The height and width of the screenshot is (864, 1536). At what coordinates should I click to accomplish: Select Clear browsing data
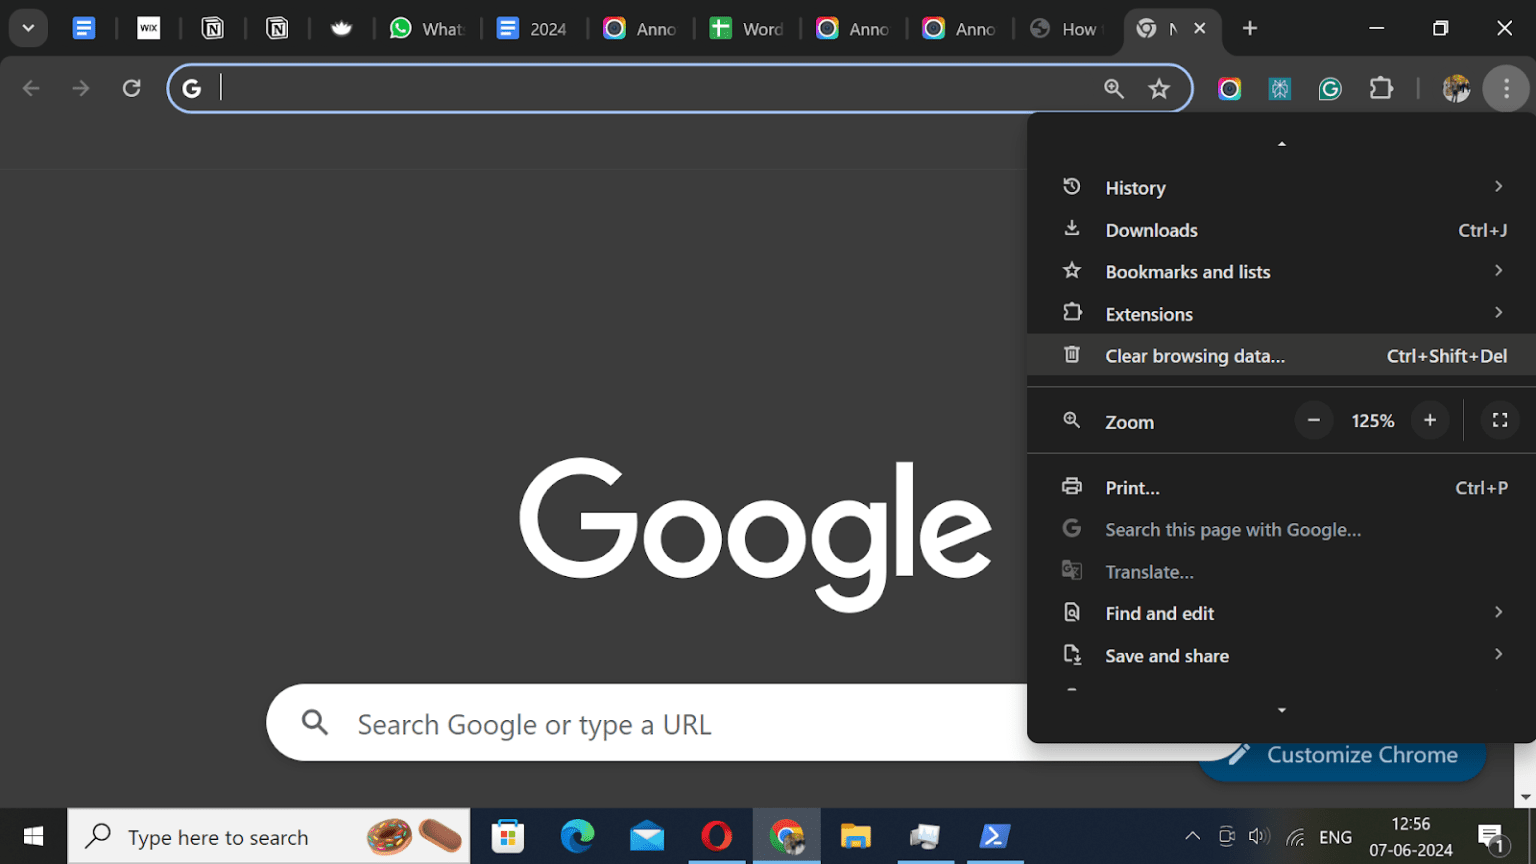pos(1195,355)
